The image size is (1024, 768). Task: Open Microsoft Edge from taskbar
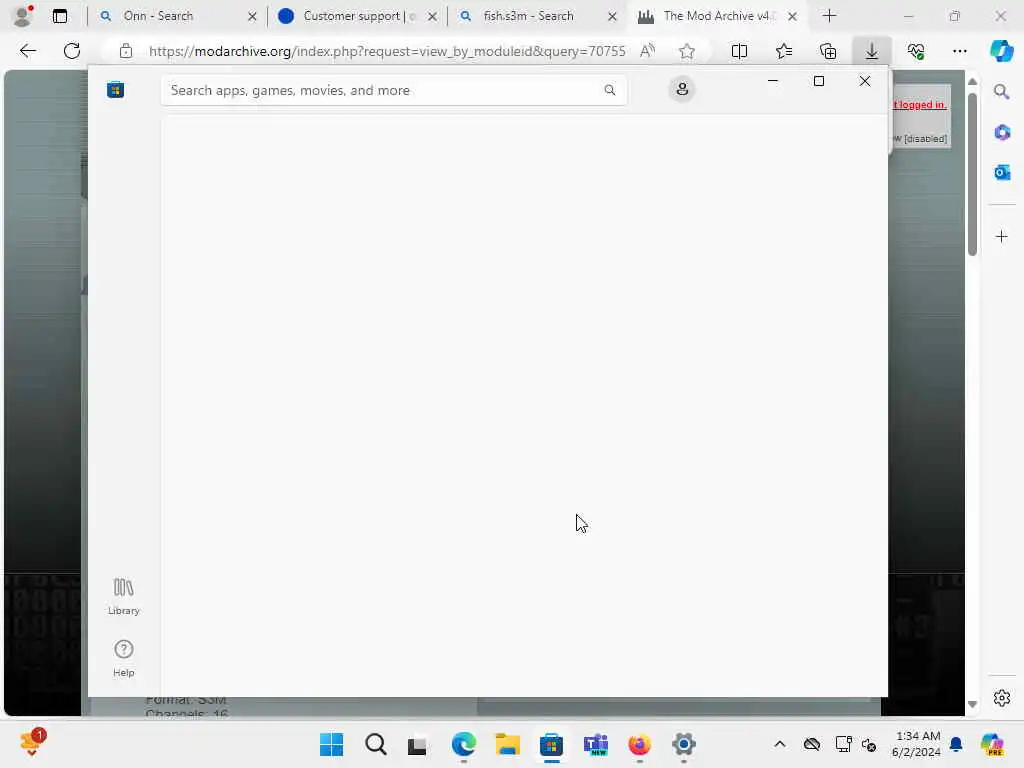point(464,744)
